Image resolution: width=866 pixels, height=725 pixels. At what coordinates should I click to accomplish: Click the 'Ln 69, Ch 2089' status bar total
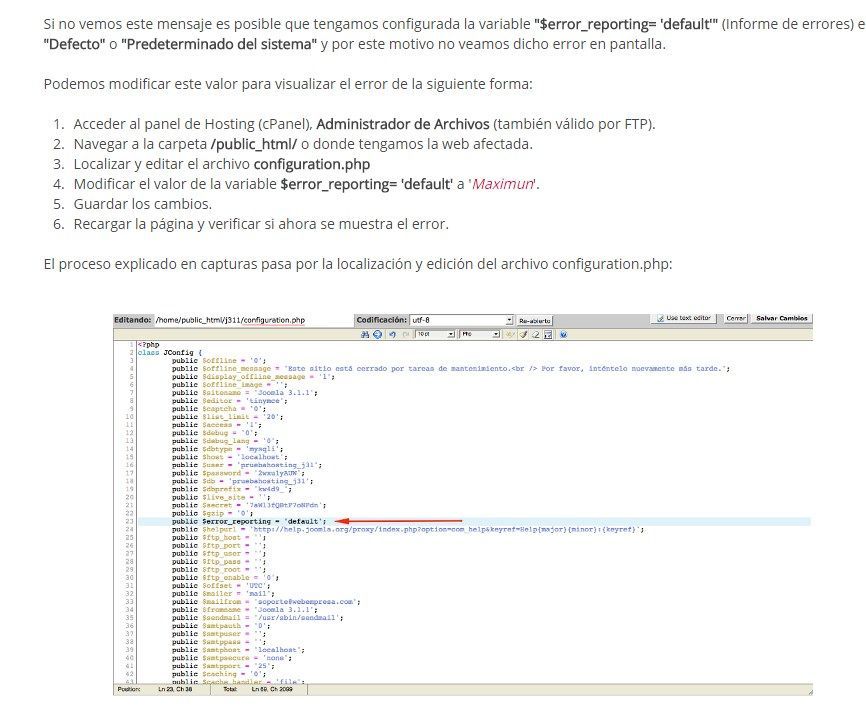[272, 689]
